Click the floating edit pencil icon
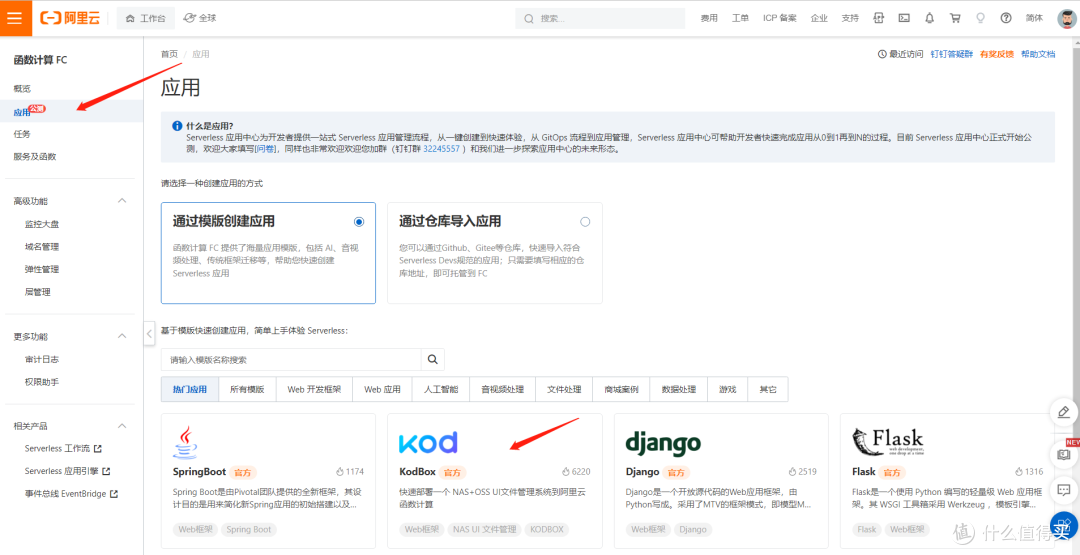The width and height of the screenshot is (1080, 555). coord(1063,412)
